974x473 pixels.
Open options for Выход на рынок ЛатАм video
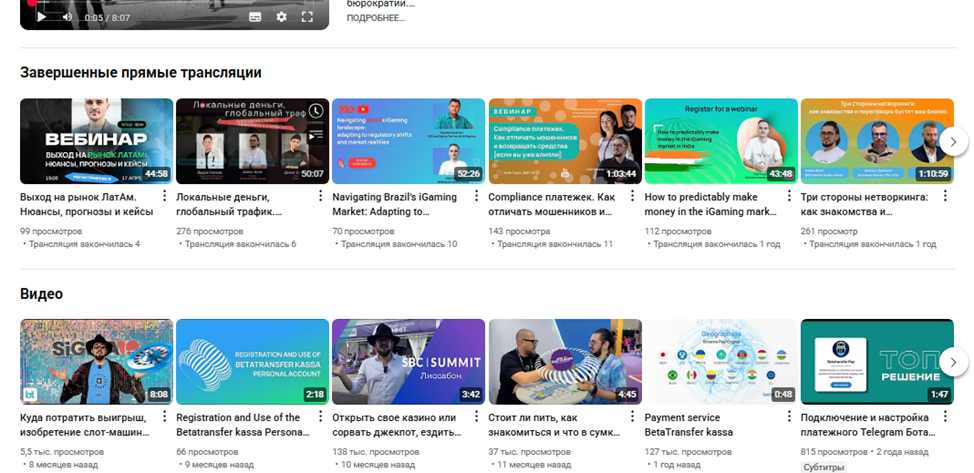165,196
